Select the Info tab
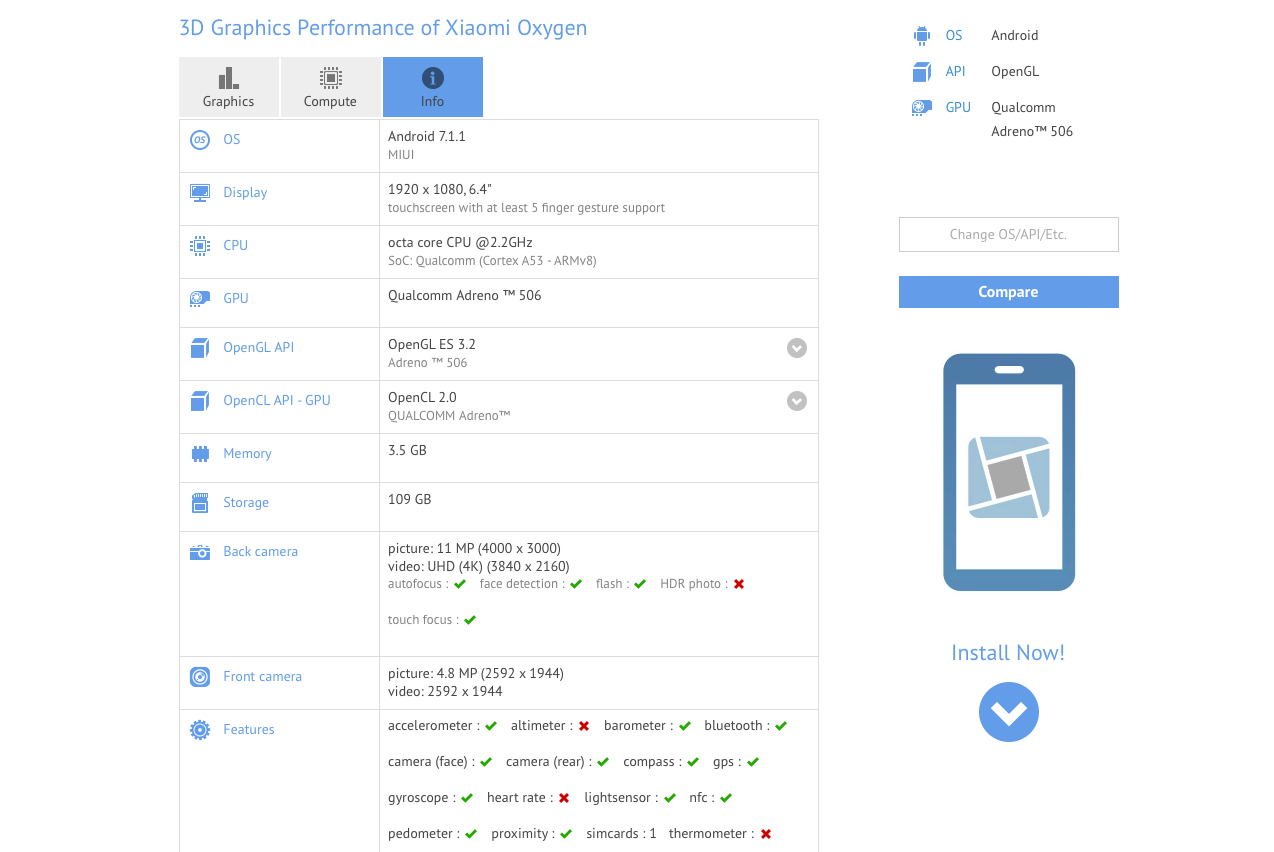Viewport: 1274px width, 852px height. [432, 87]
